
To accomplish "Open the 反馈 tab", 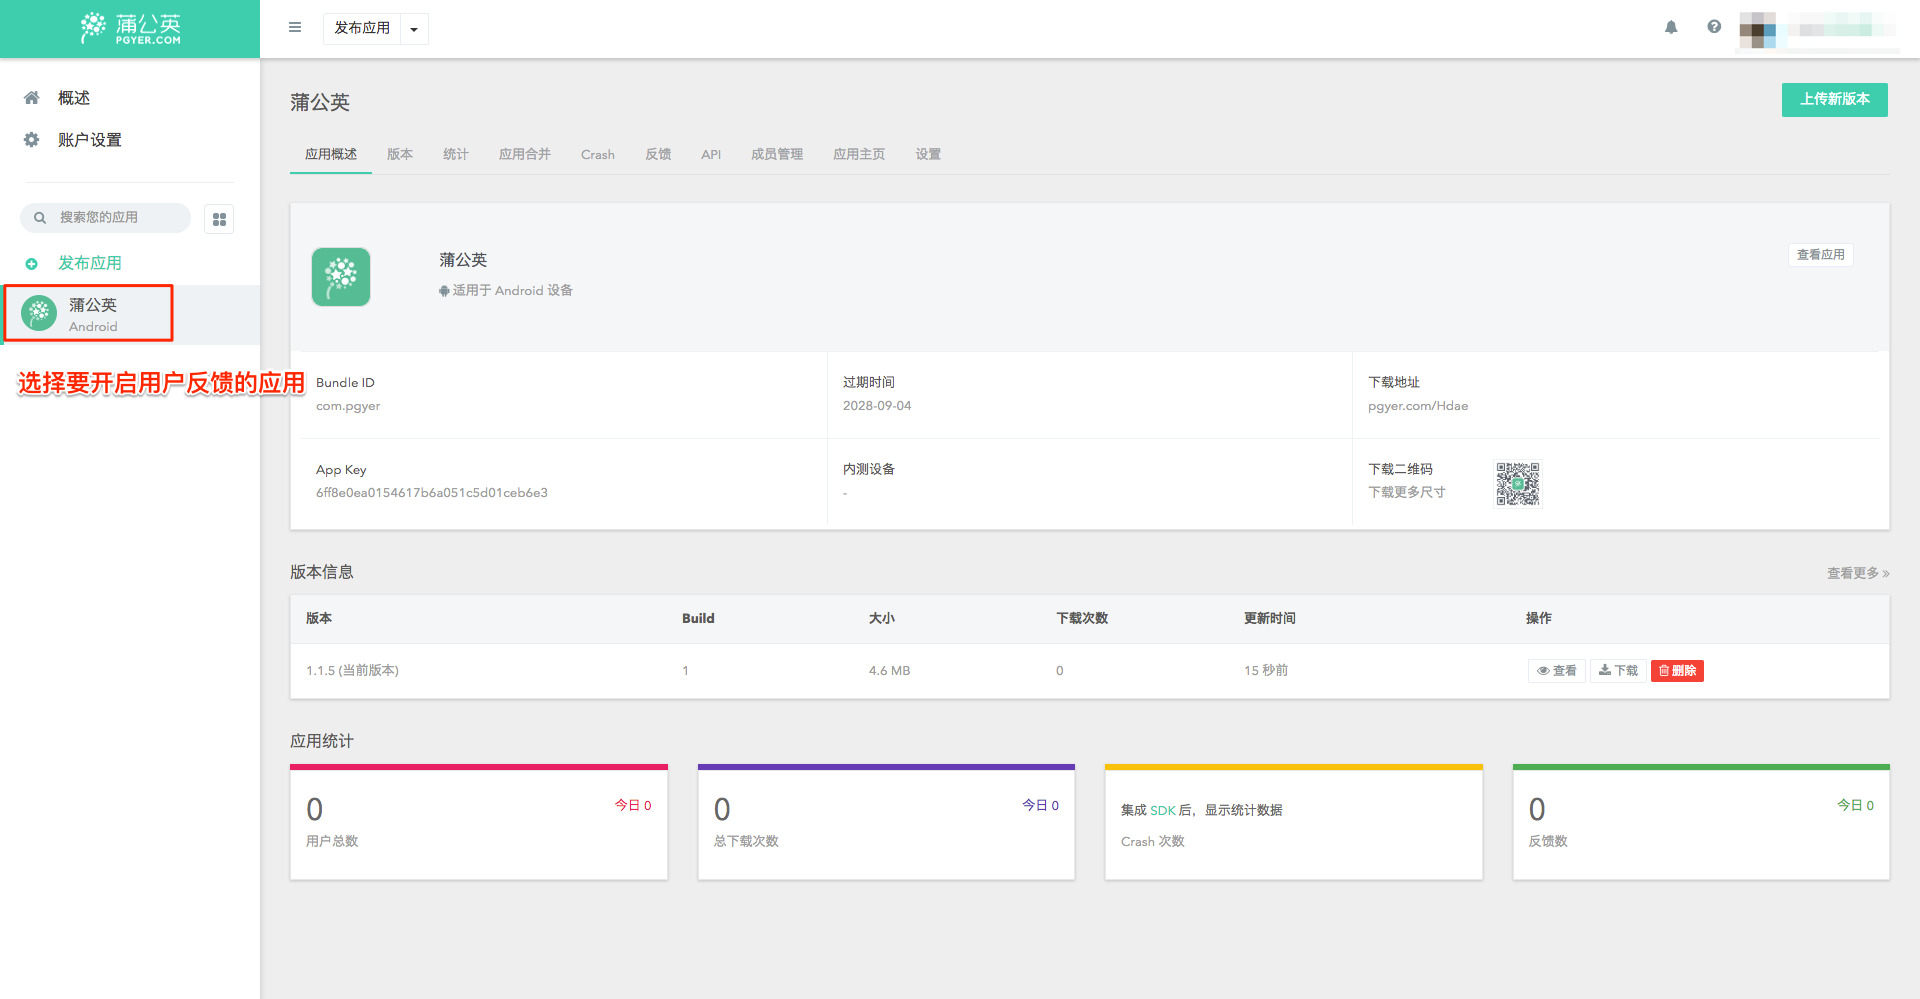I will pyautogui.click(x=658, y=154).
